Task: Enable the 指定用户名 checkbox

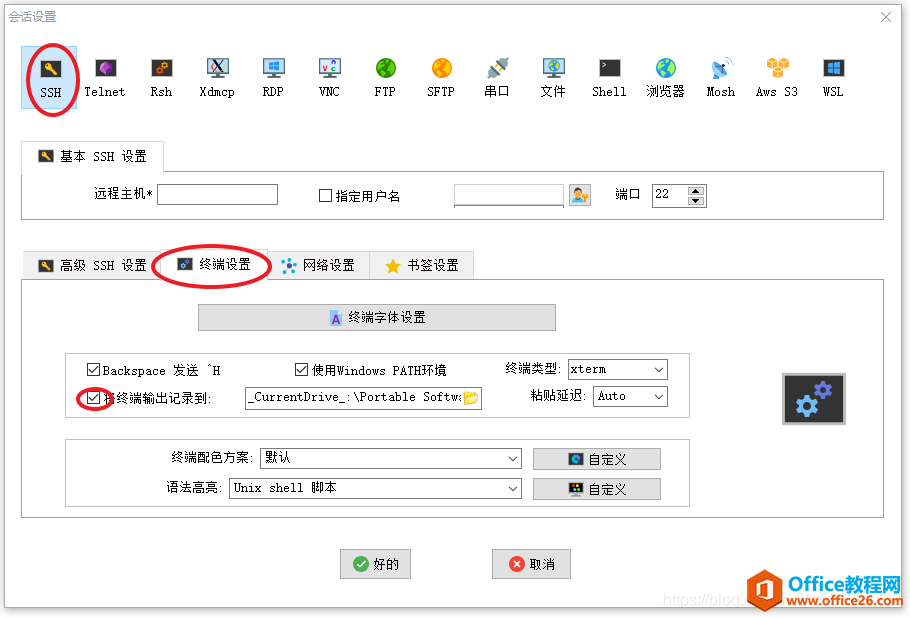Action: [325, 196]
